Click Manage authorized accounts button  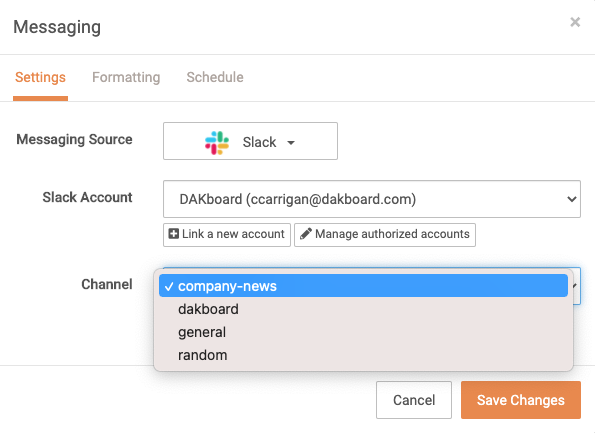pyautogui.click(x=385, y=235)
